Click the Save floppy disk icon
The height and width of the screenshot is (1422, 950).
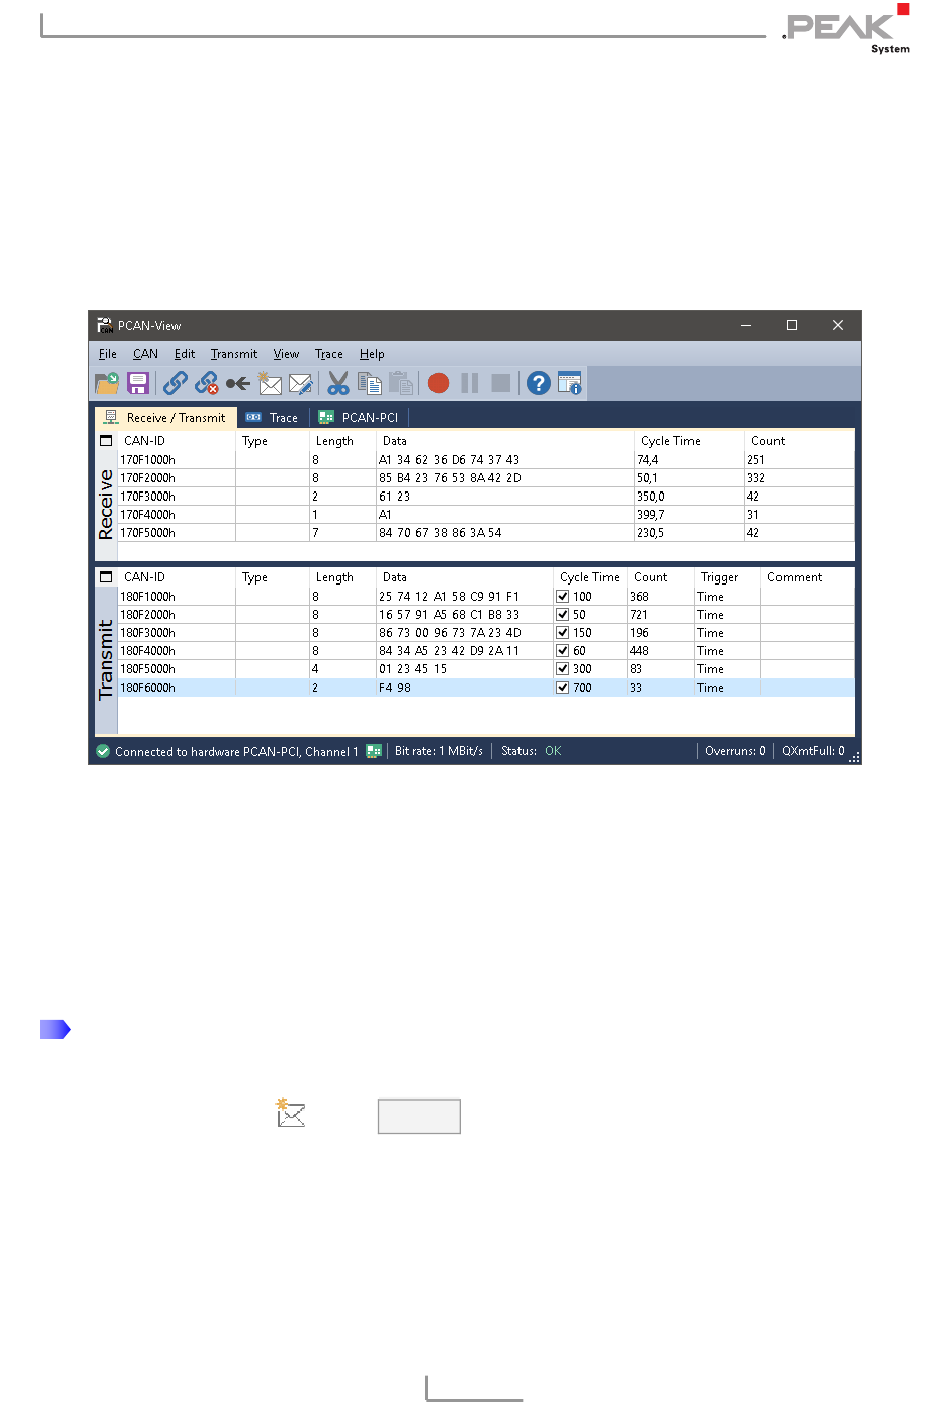coord(138,383)
